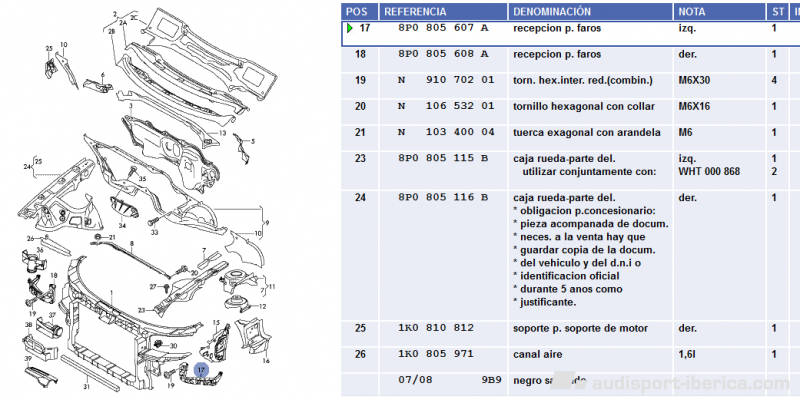Select reference 8P0 805 608 A
This screenshot has width=800, height=403.
443,54
